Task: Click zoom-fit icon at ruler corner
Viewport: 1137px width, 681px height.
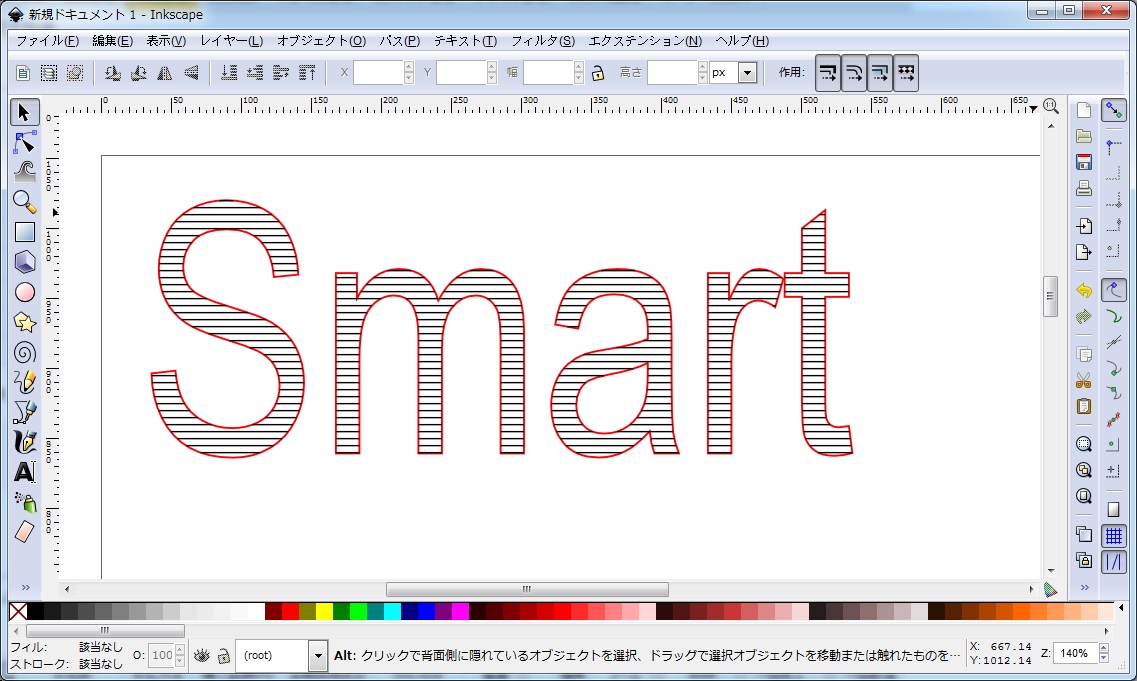Action: click(1051, 107)
